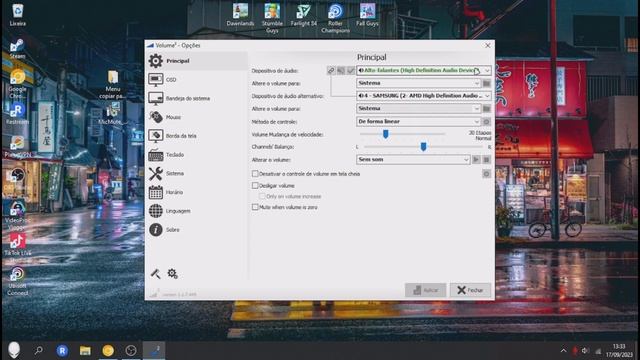
Task: Click gear icon on fullscreen volume control row
Action: pos(487,174)
